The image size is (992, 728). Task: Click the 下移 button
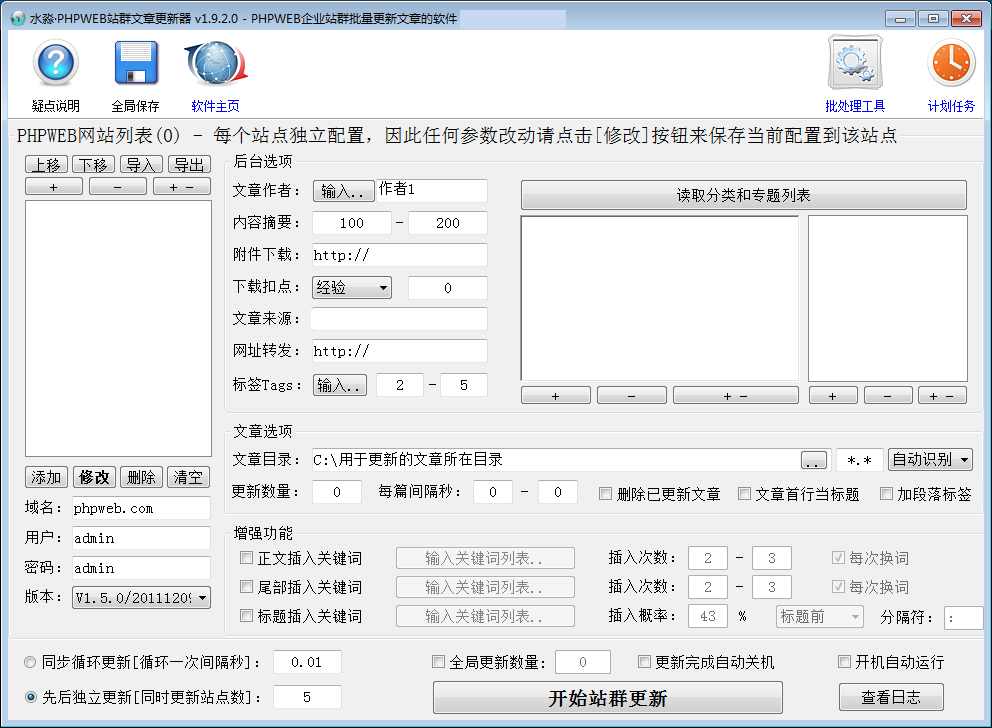click(94, 164)
